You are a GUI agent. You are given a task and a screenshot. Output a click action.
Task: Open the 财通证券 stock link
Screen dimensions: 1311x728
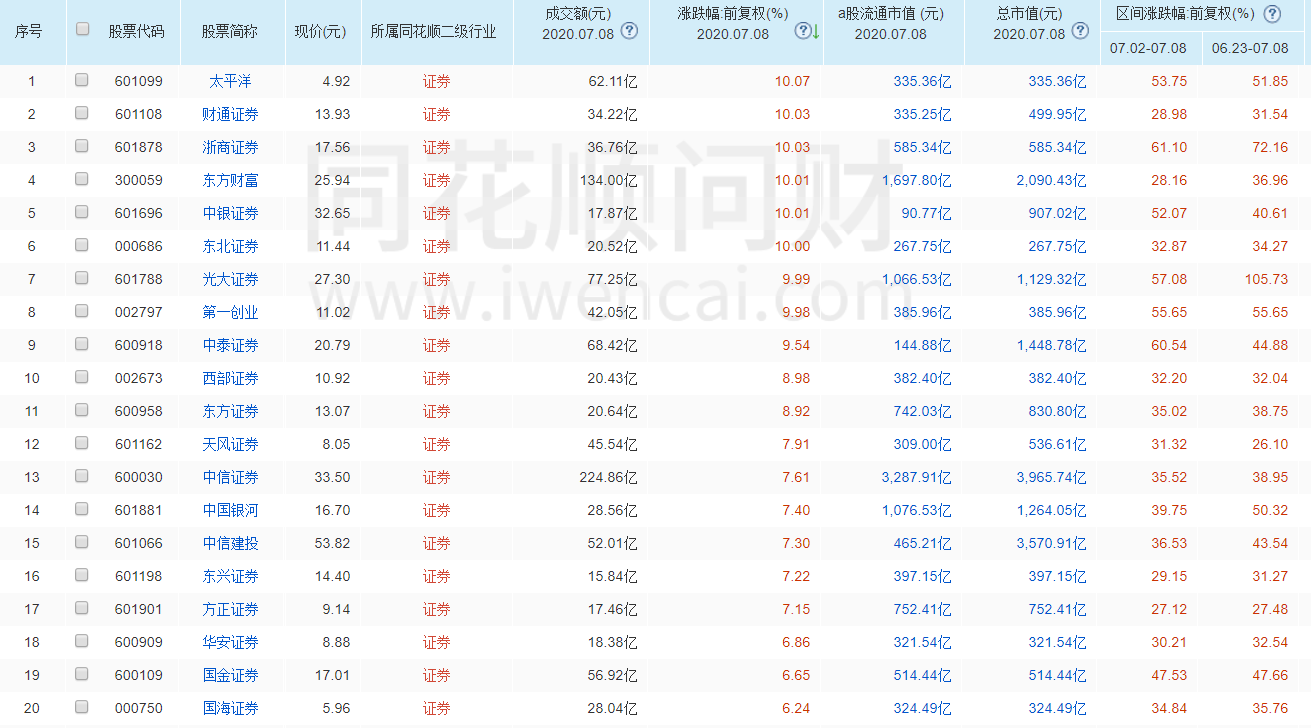coord(230,114)
